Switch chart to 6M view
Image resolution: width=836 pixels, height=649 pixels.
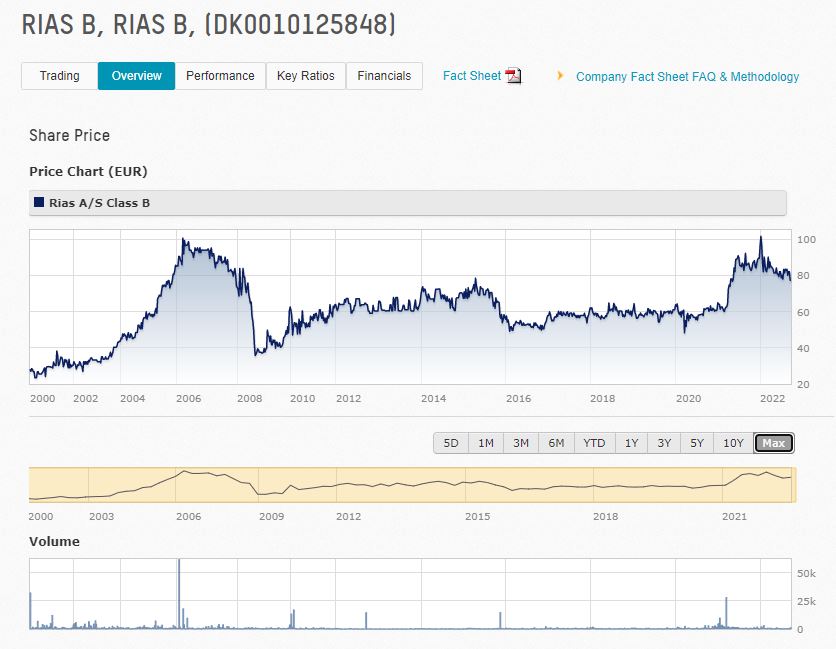[x=557, y=442]
